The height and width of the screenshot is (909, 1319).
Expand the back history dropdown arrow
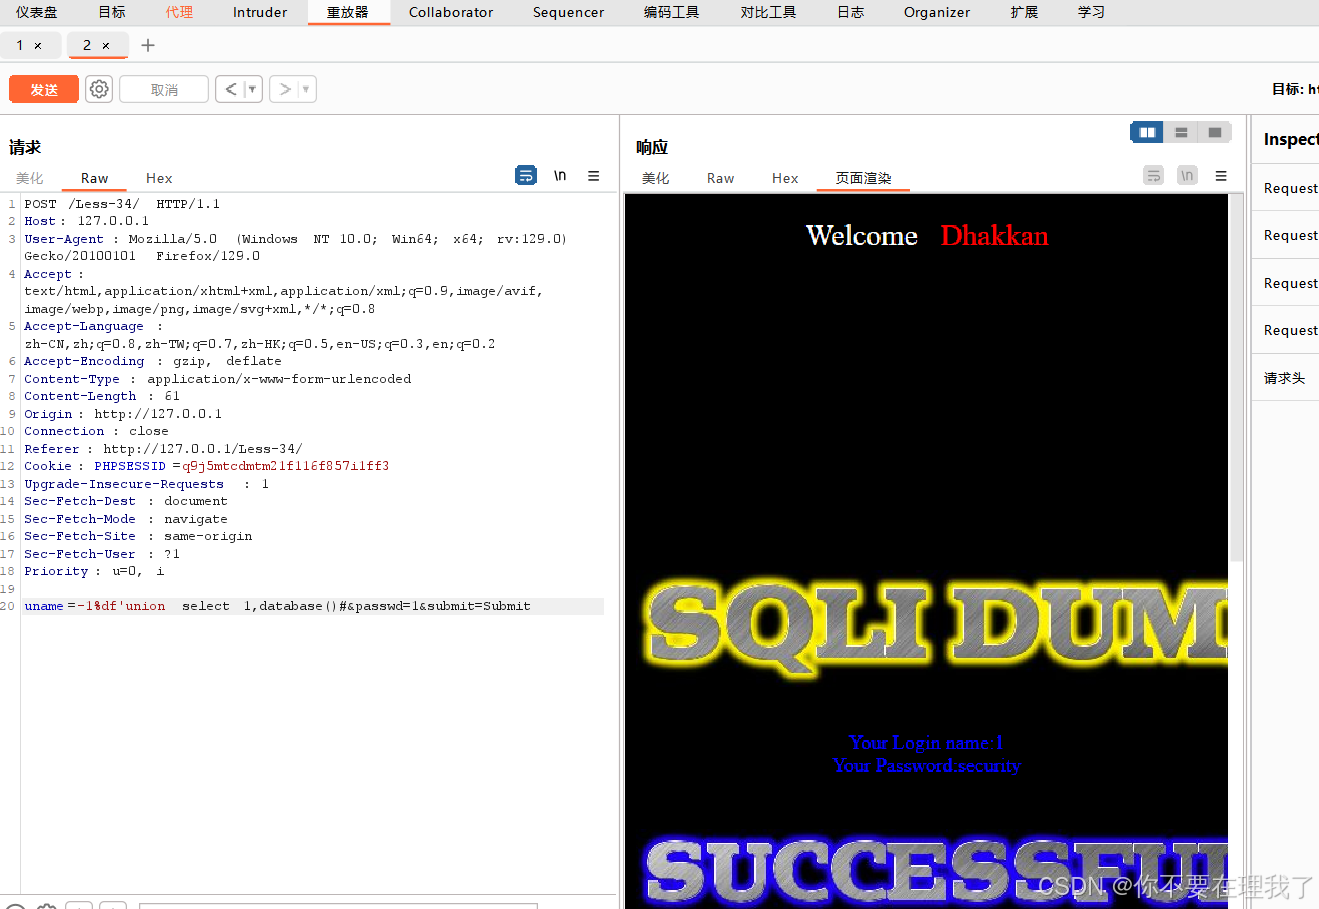coord(252,89)
